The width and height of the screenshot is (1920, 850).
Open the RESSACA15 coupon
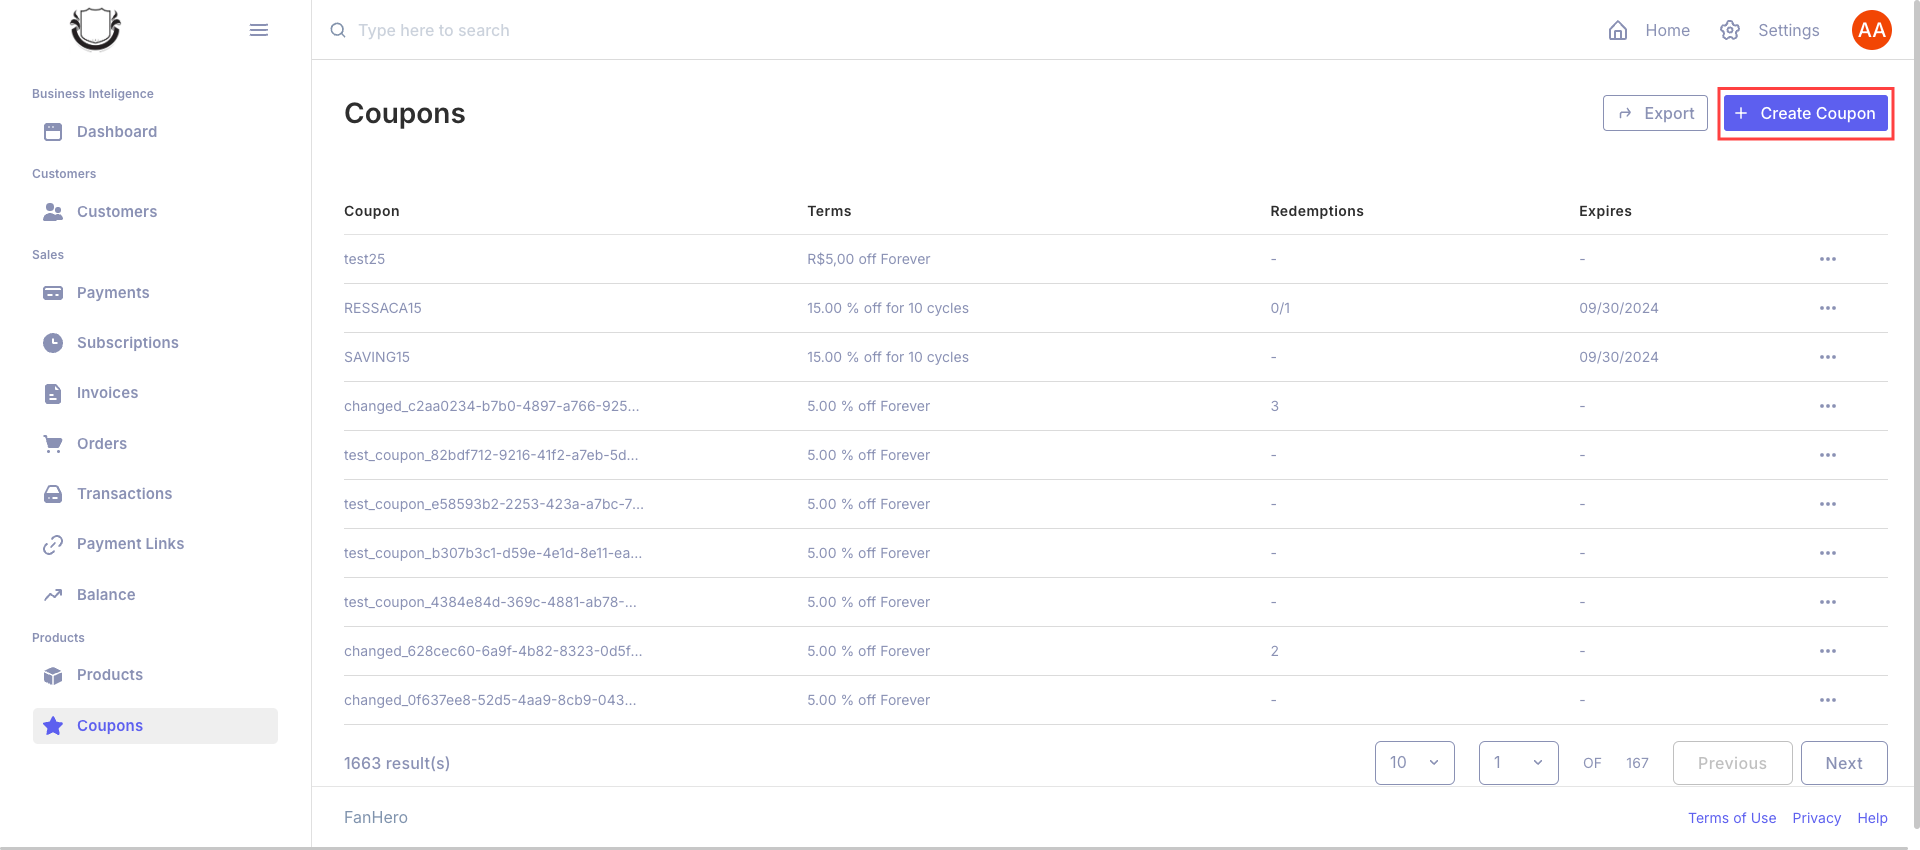pyautogui.click(x=383, y=308)
